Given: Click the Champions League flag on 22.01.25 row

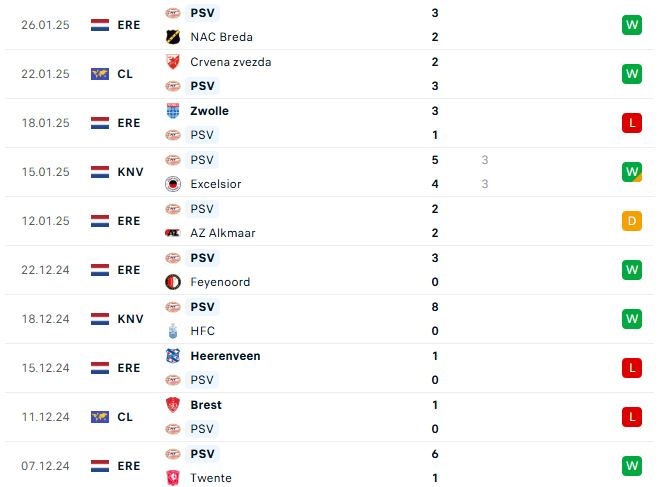Looking at the screenshot, I should coord(100,74).
